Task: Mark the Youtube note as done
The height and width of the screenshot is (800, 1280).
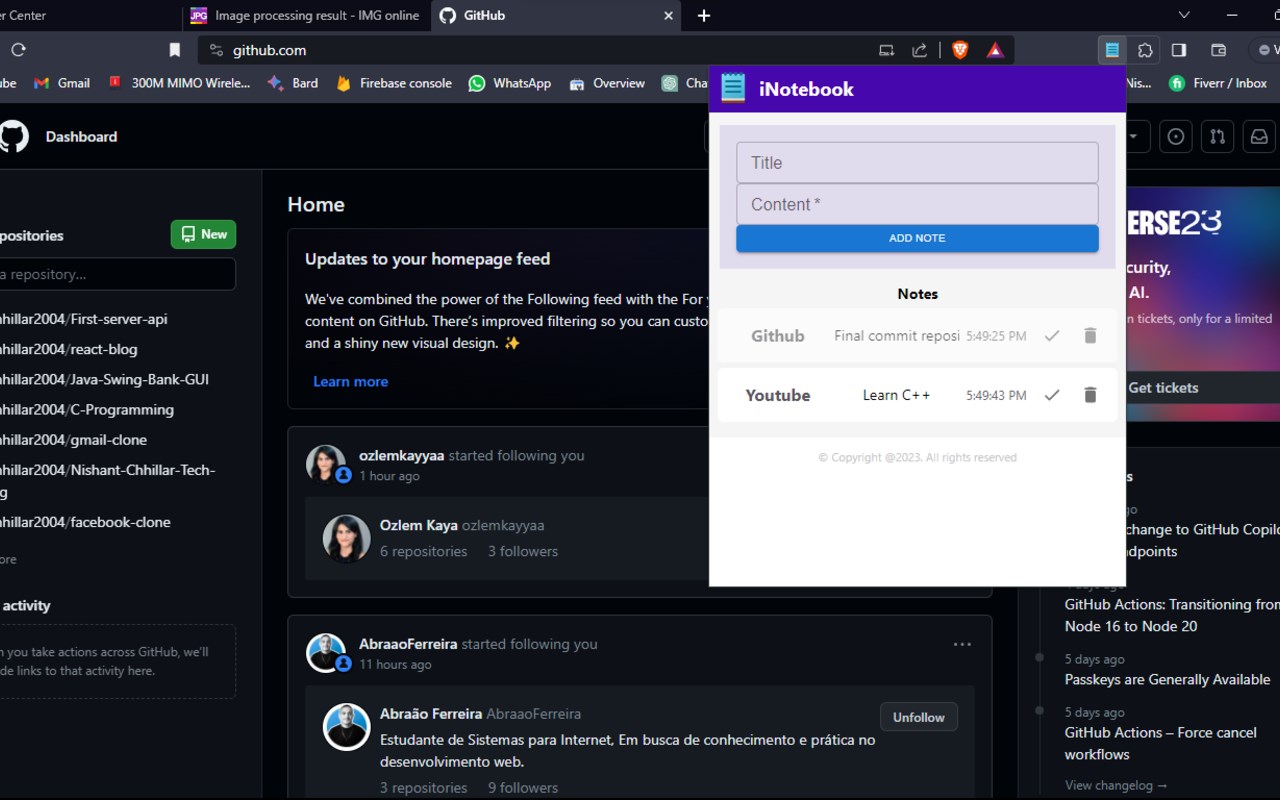Action: [1051, 395]
